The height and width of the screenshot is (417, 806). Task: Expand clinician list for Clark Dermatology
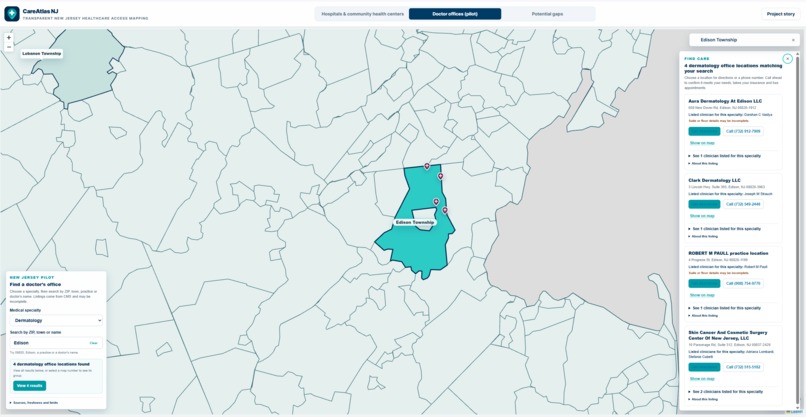pyautogui.click(x=725, y=228)
